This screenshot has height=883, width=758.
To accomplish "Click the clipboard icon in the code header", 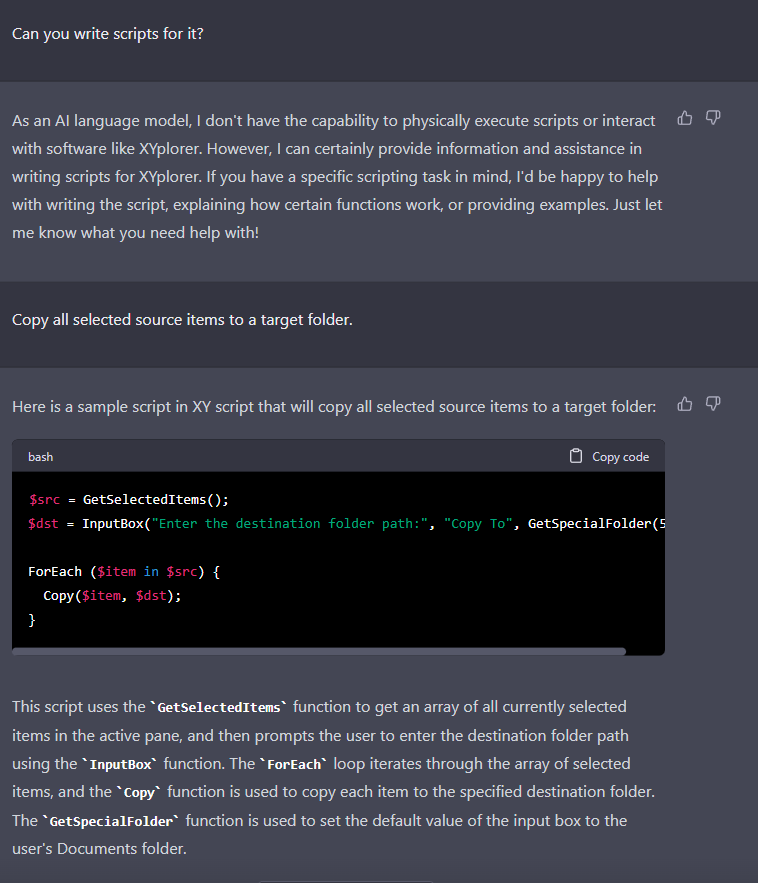I will (576, 455).
